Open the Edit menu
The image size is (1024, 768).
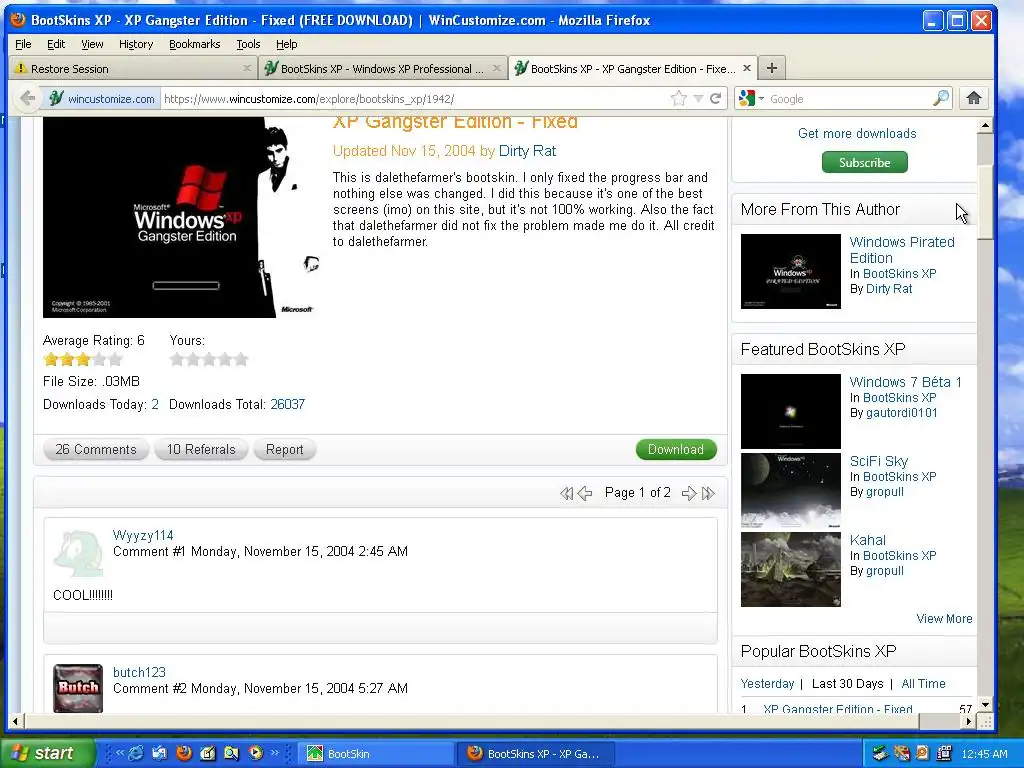[x=56, y=44]
